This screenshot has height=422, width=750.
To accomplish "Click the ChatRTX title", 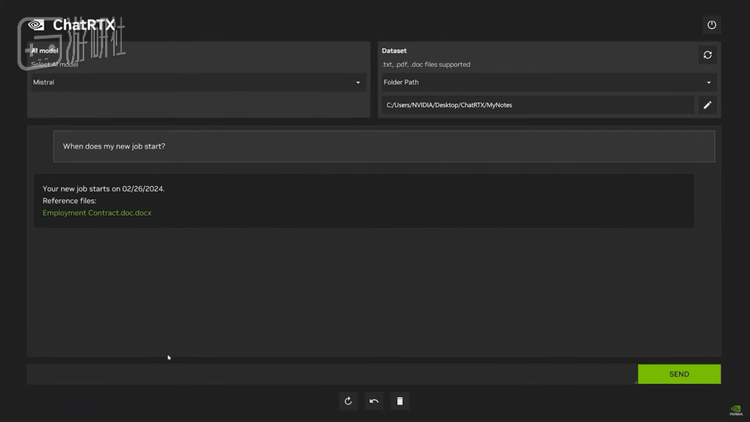I will pyautogui.click(x=84, y=25).
